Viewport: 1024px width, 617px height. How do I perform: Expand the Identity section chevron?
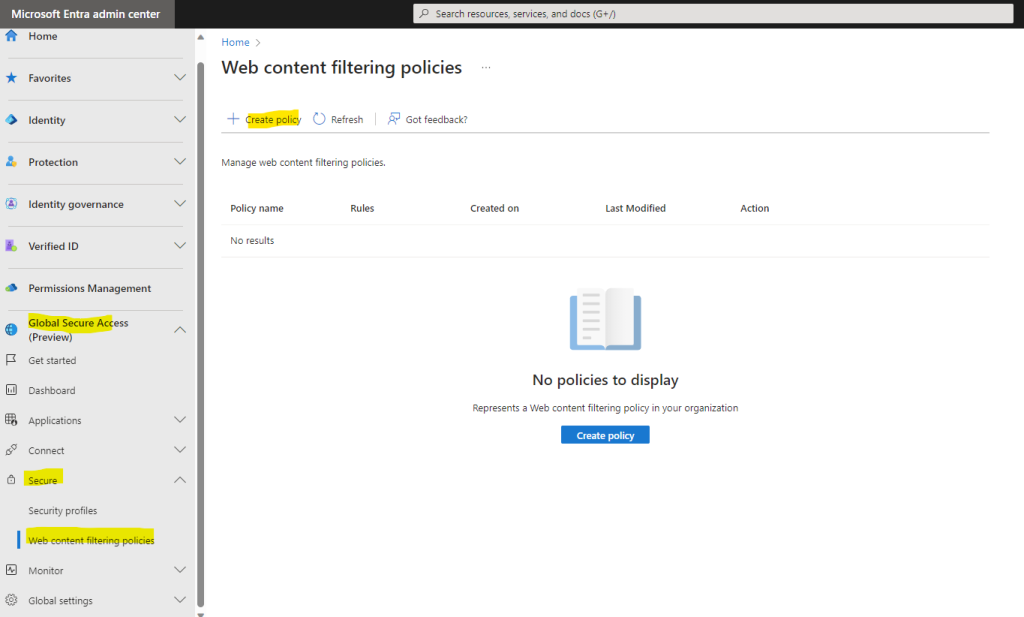coord(180,119)
